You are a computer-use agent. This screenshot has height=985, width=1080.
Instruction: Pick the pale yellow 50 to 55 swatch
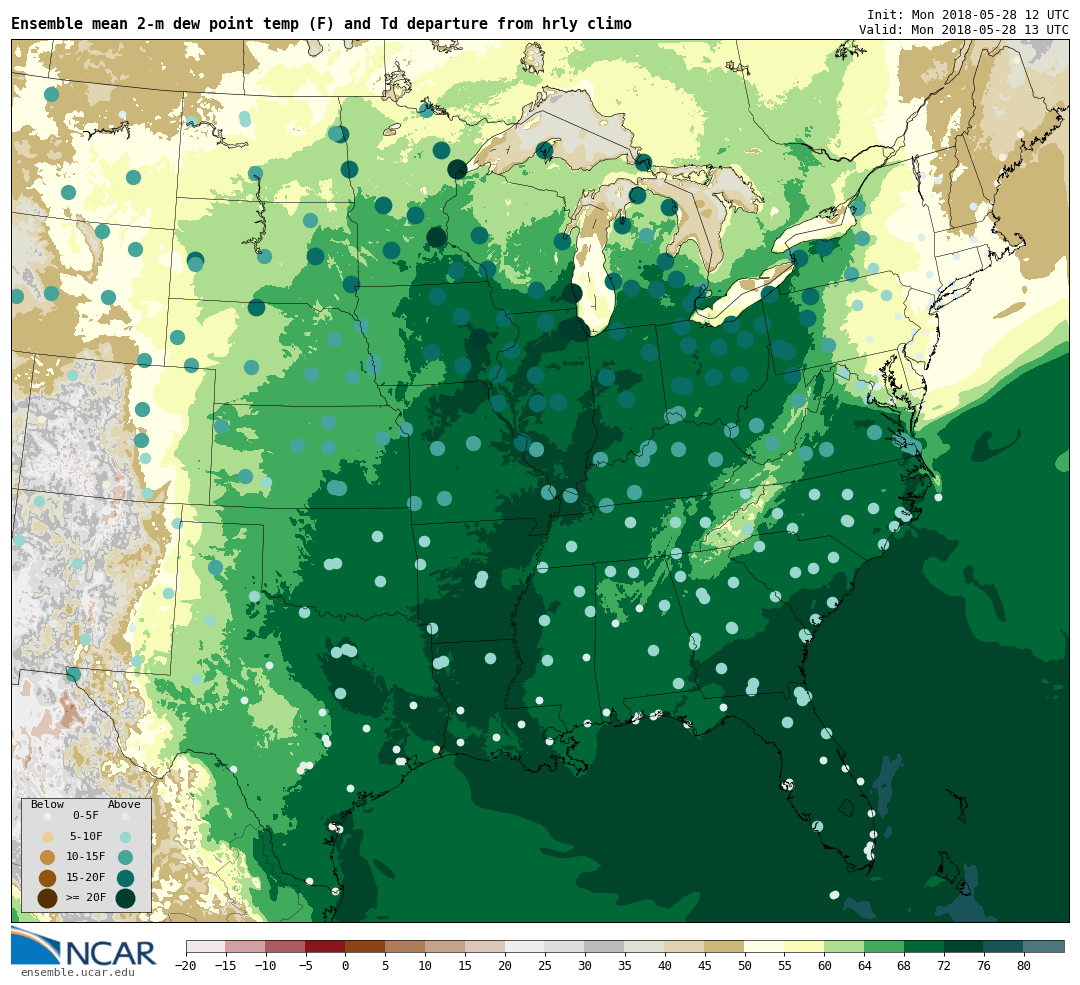tap(765, 946)
